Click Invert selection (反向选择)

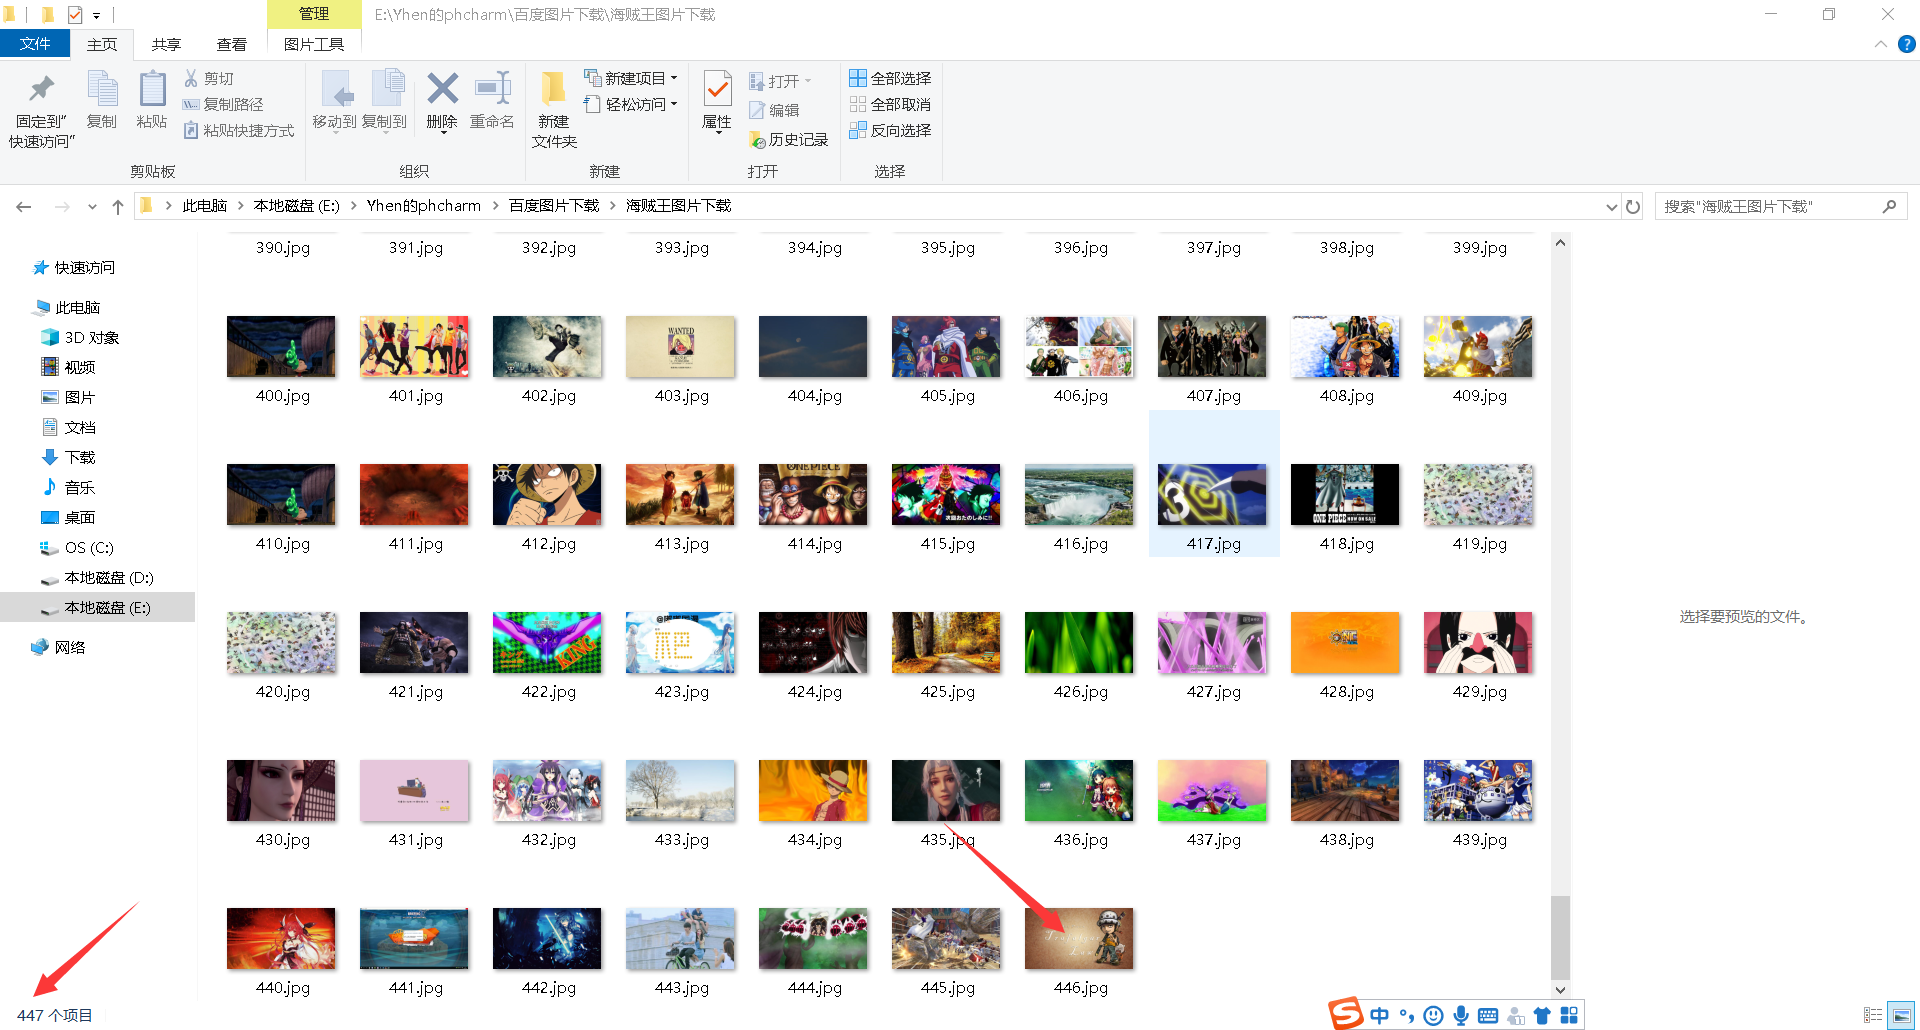point(890,130)
